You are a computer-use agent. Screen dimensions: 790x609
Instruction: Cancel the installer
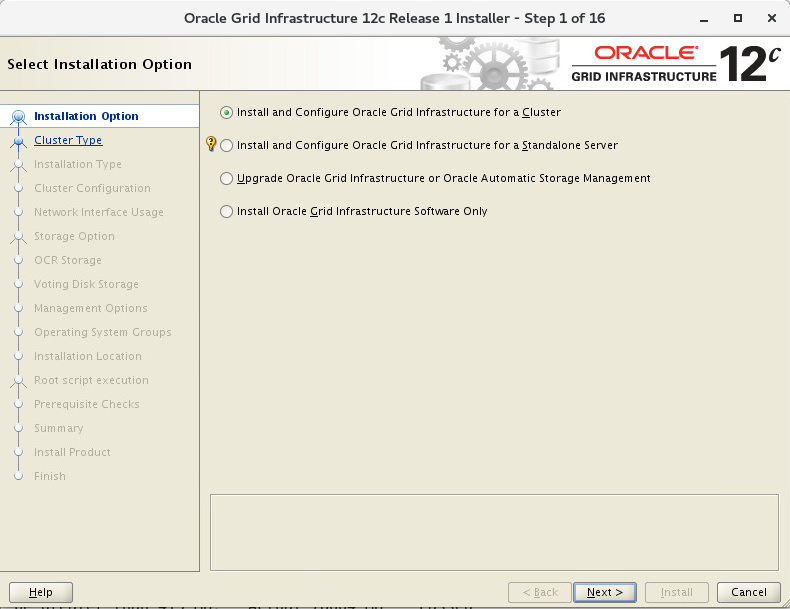(749, 592)
